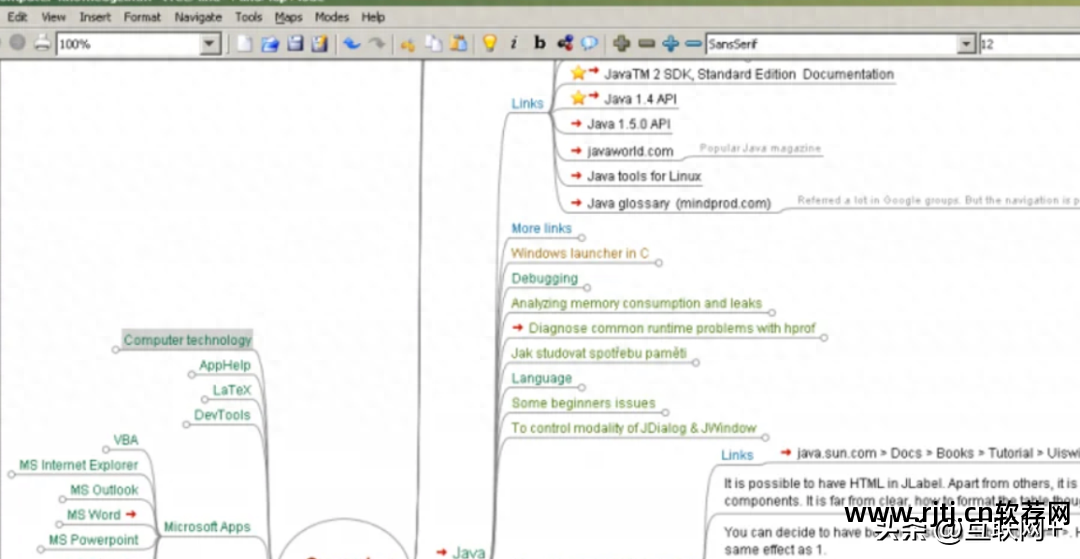Follow red arrow link of Java 1.5.0 API
Viewport: 1080px width, 559px height.
(x=577, y=124)
